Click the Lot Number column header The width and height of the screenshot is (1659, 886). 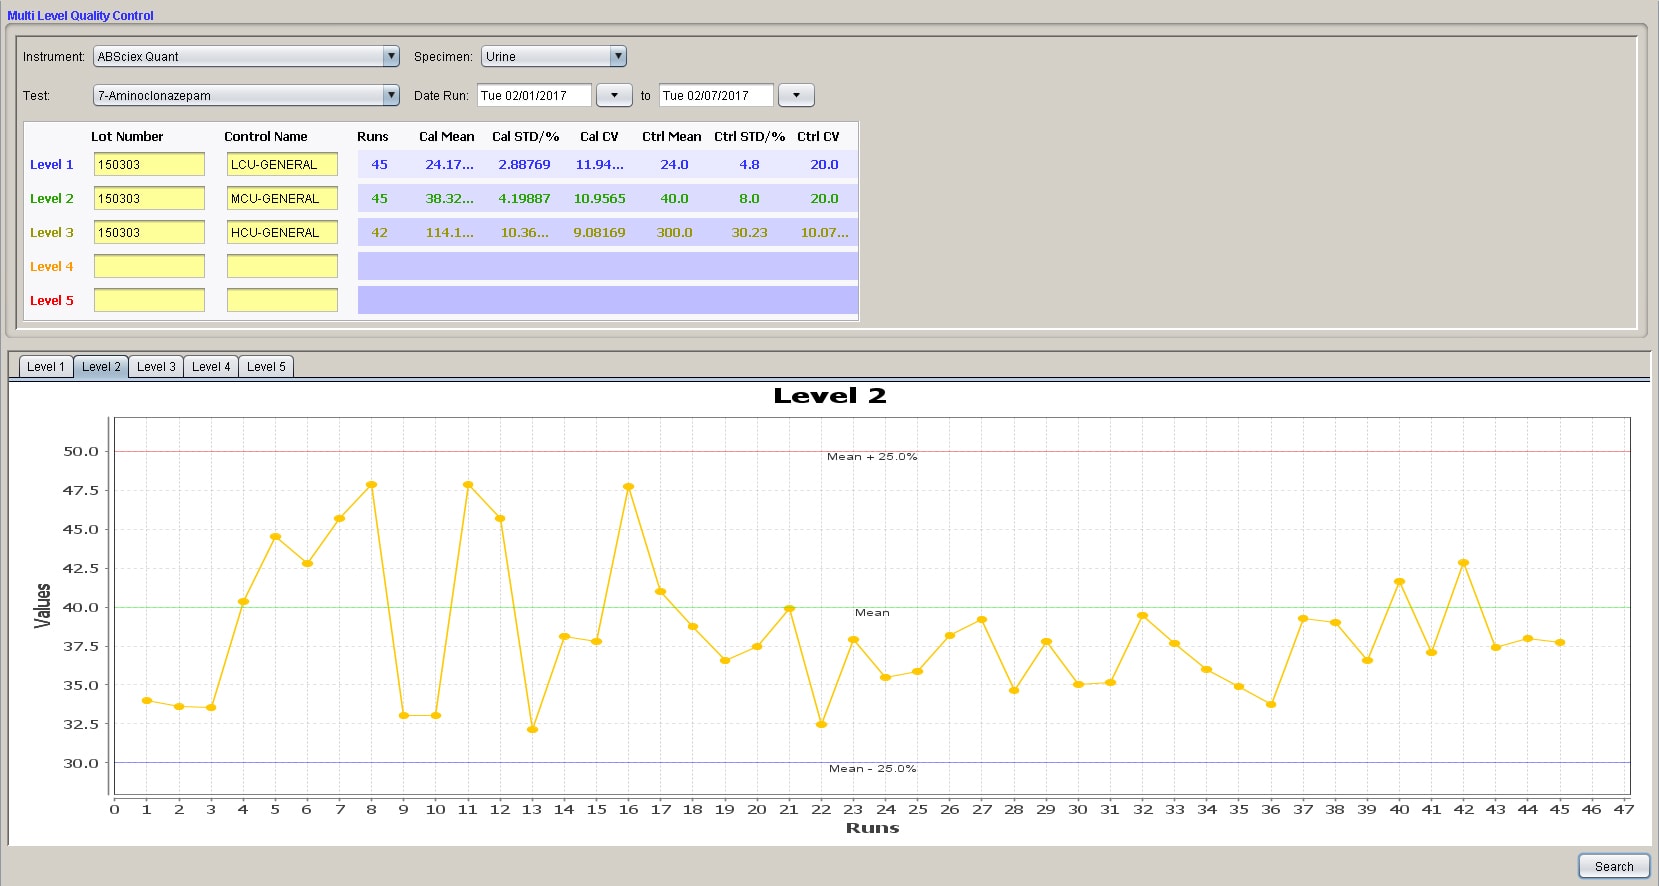coord(127,137)
